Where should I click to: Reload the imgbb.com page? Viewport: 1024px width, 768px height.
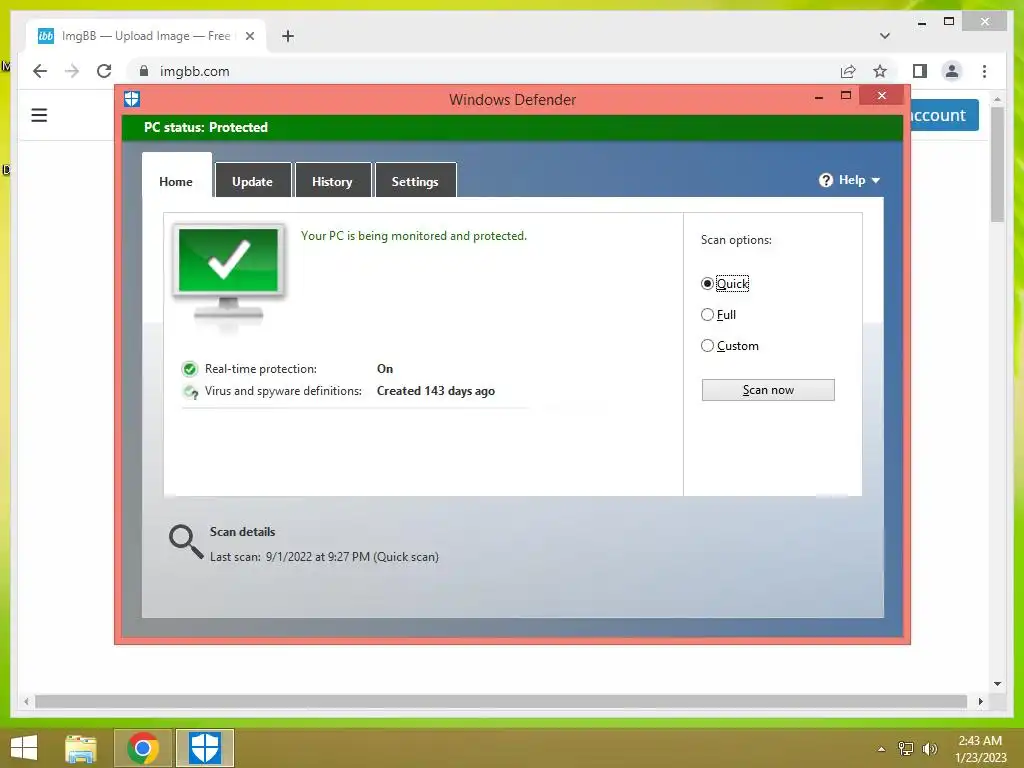(x=104, y=71)
